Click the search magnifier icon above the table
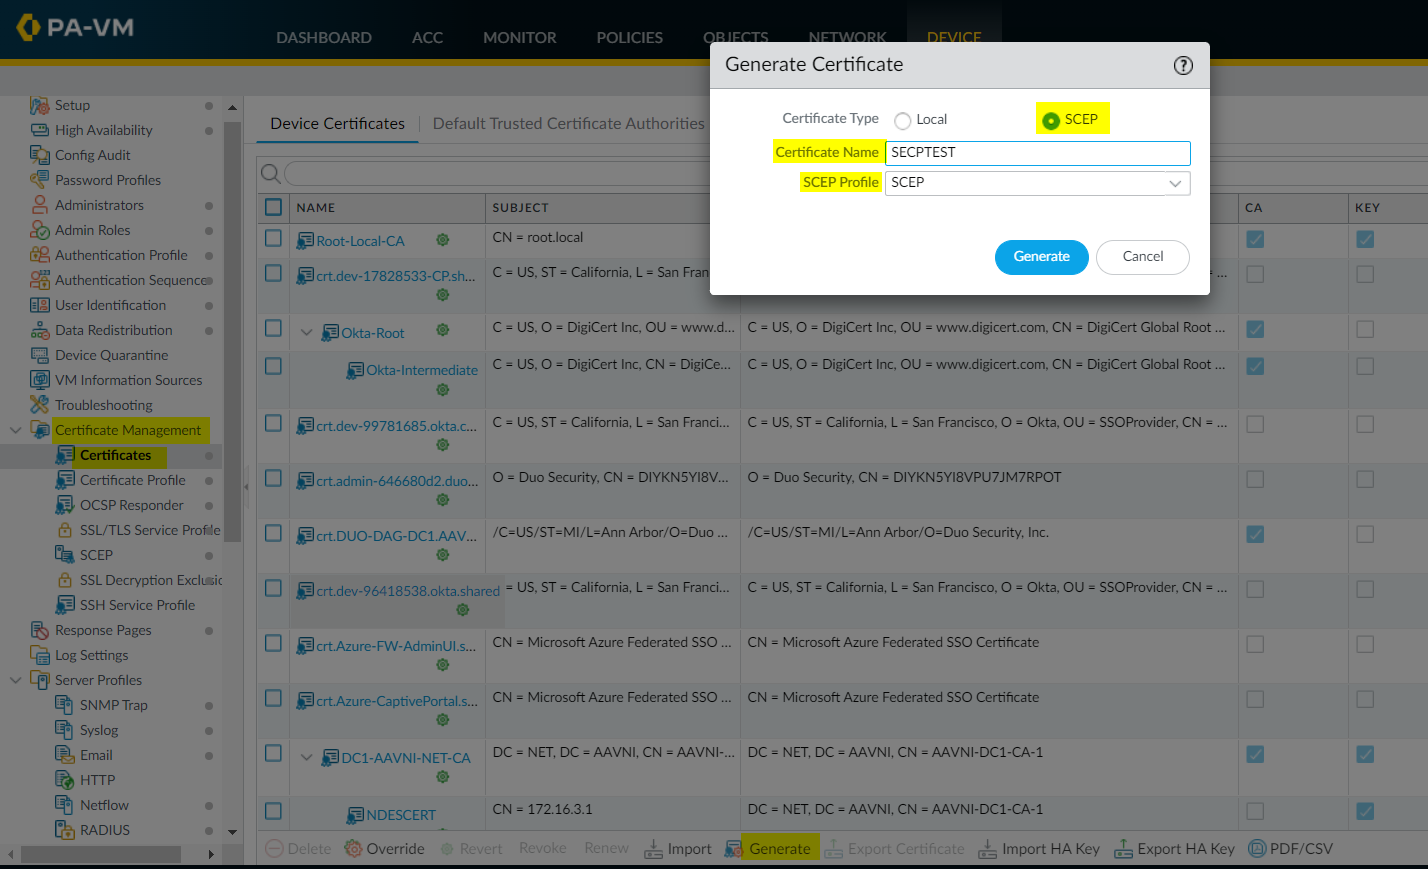The width and height of the screenshot is (1428, 869). point(270,174)
